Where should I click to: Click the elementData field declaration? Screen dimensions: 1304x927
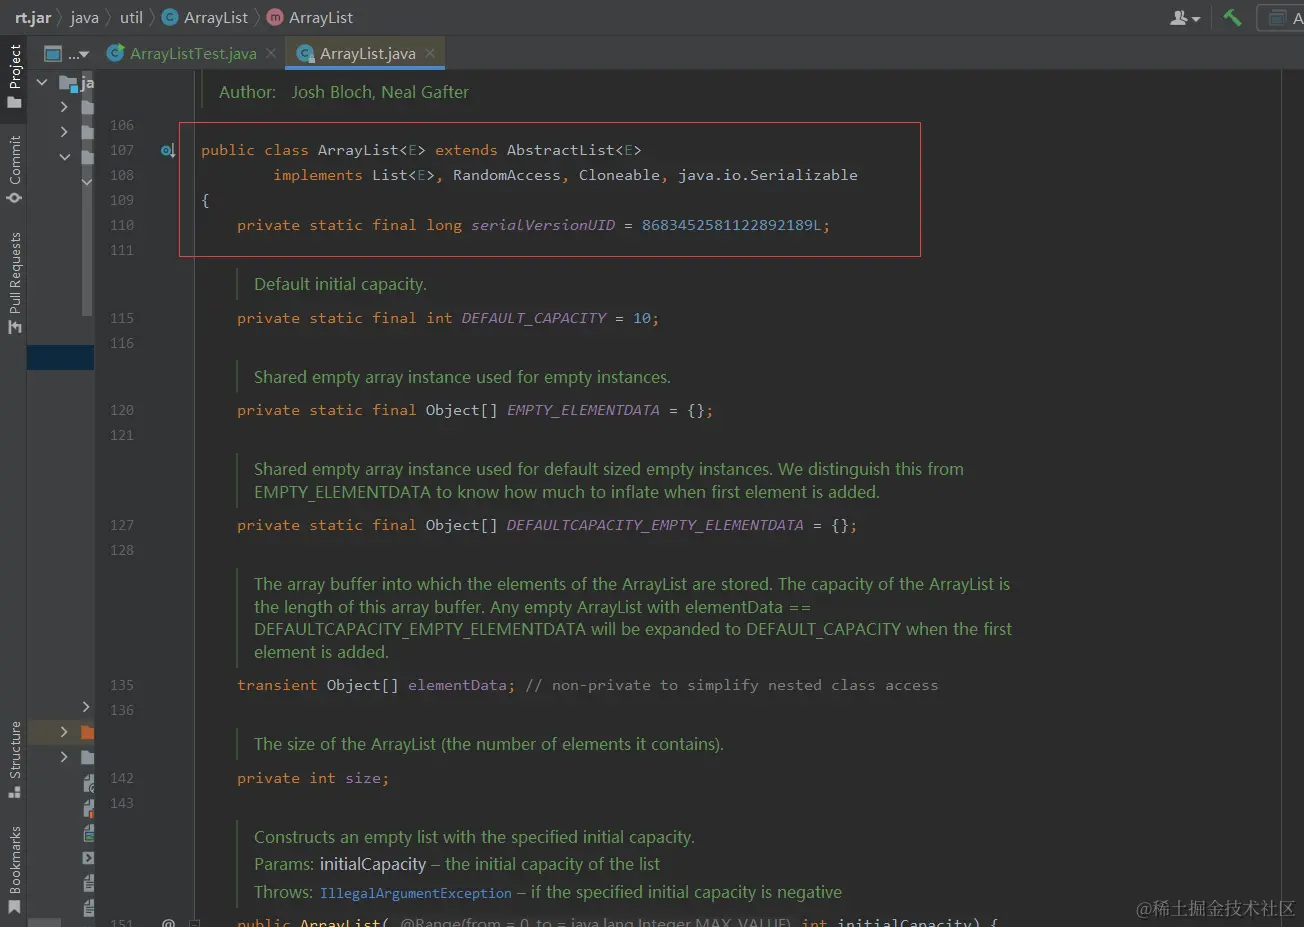coord(457,685)
